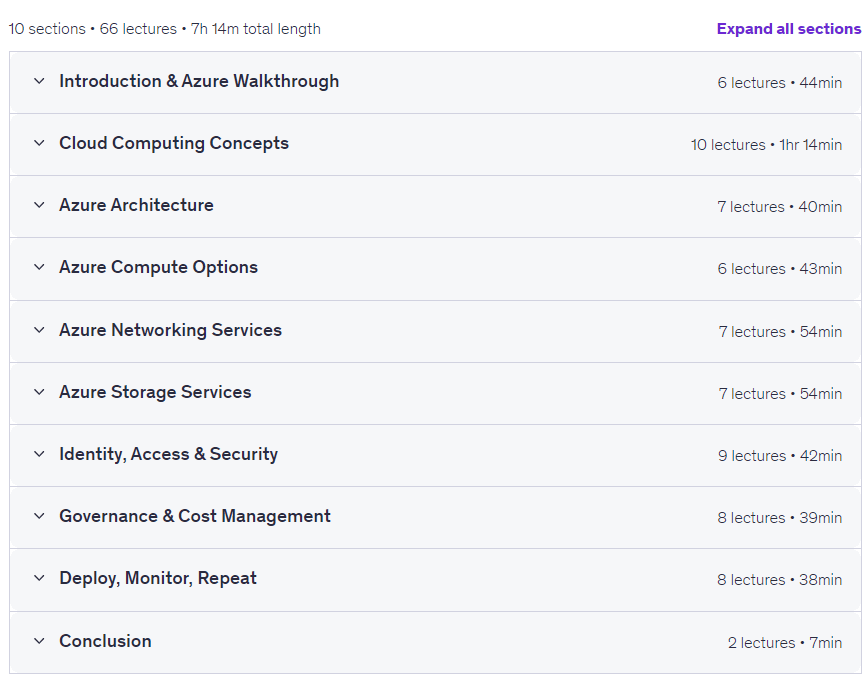This screenshot has width=865, height=684.
Task: Click the '9 lectures • 42min' label
Action: point(780,456)
